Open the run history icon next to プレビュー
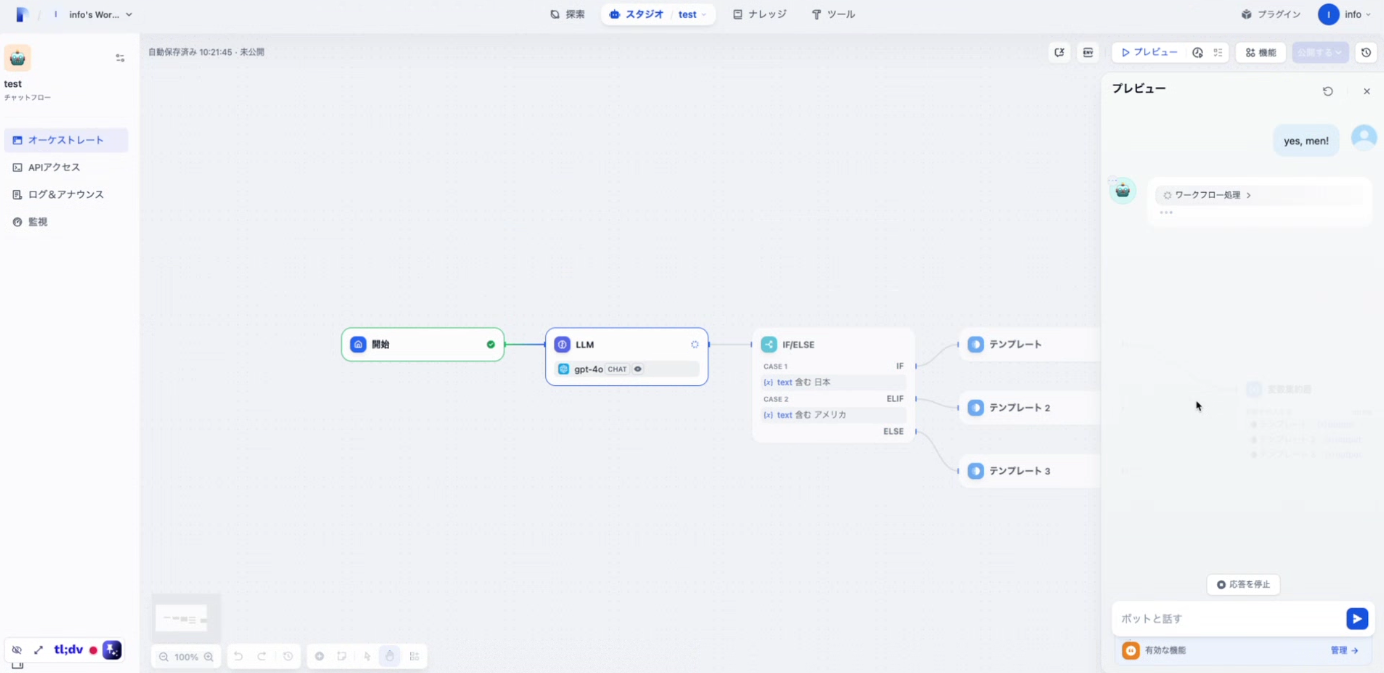 click(1197, 52)
